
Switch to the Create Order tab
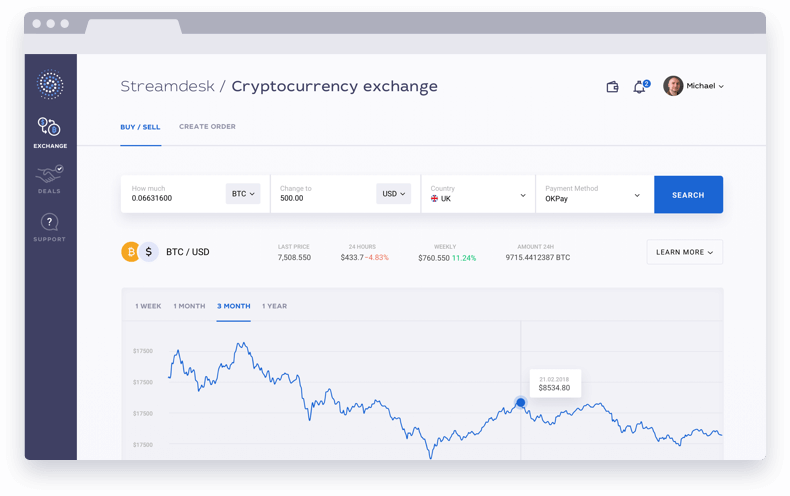pyautogui.click(x=207, y=127)
